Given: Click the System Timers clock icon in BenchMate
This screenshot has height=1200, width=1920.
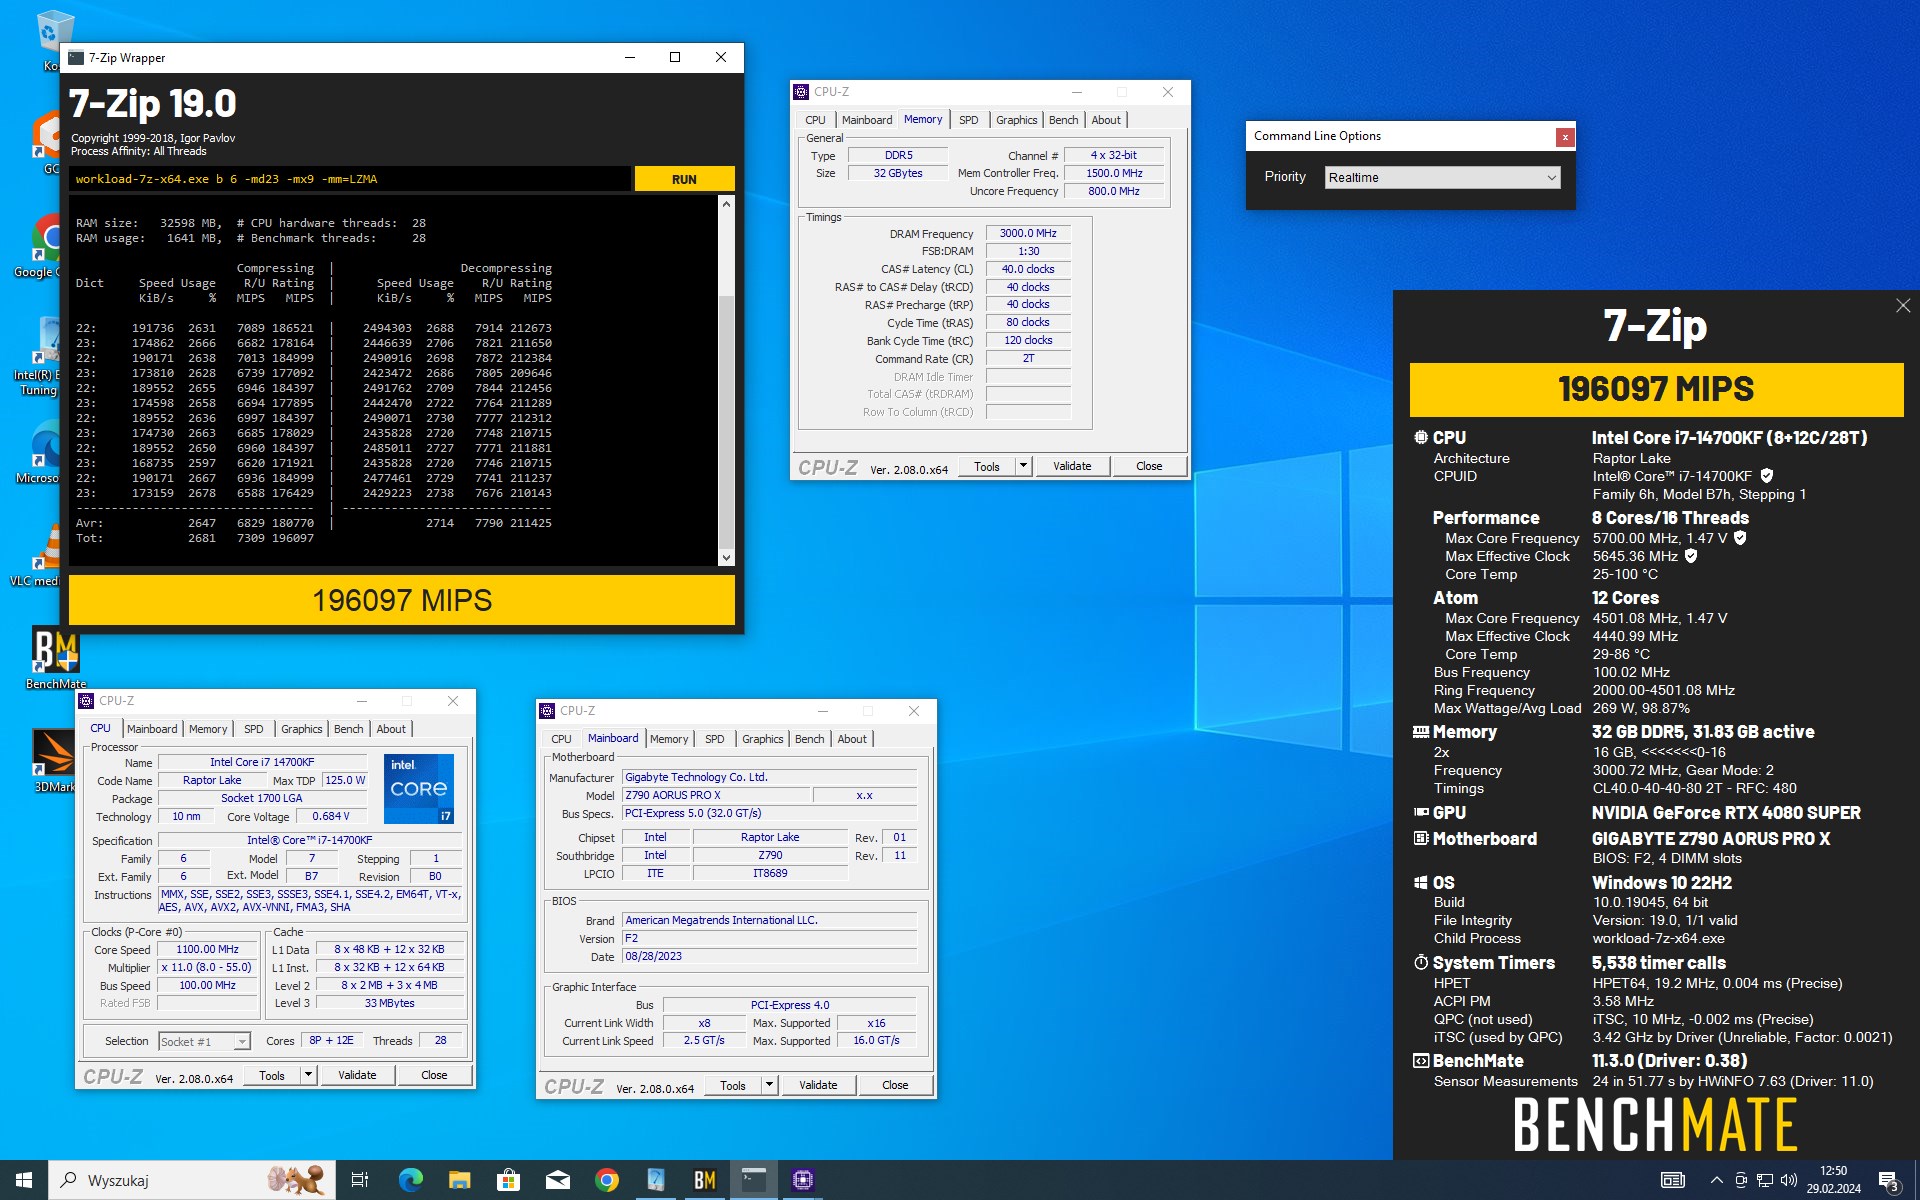Looking at the screenshot, I should tap(1421, 962).
